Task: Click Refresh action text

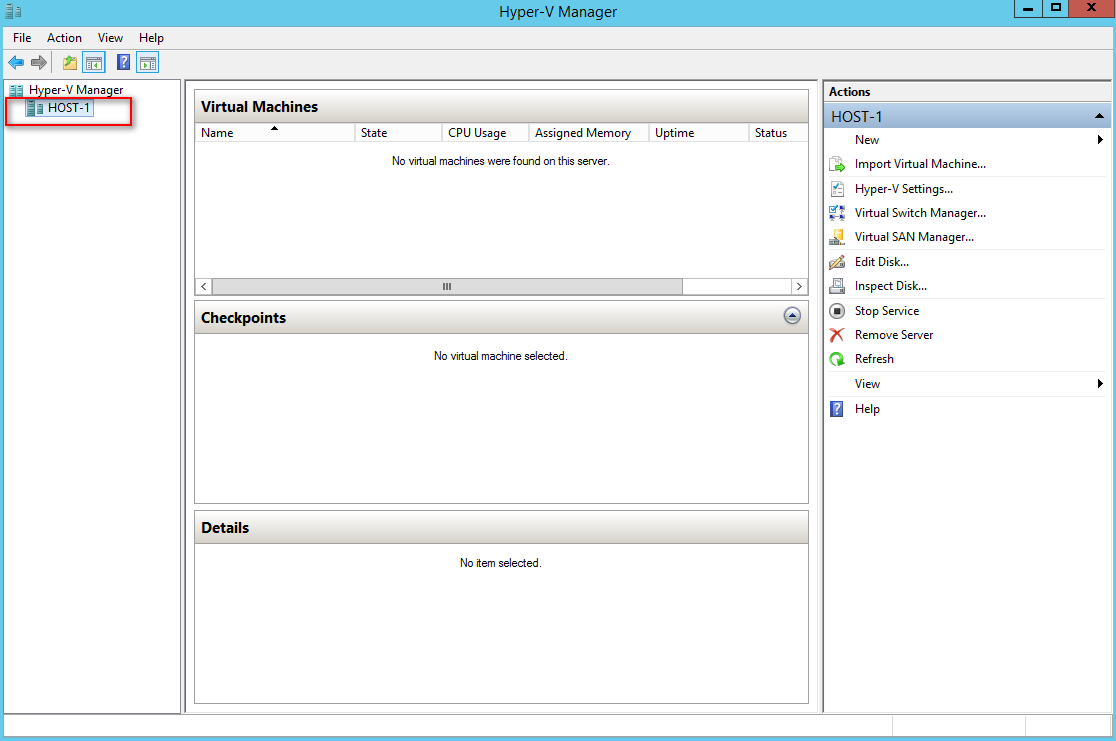Action: point(874,359)
